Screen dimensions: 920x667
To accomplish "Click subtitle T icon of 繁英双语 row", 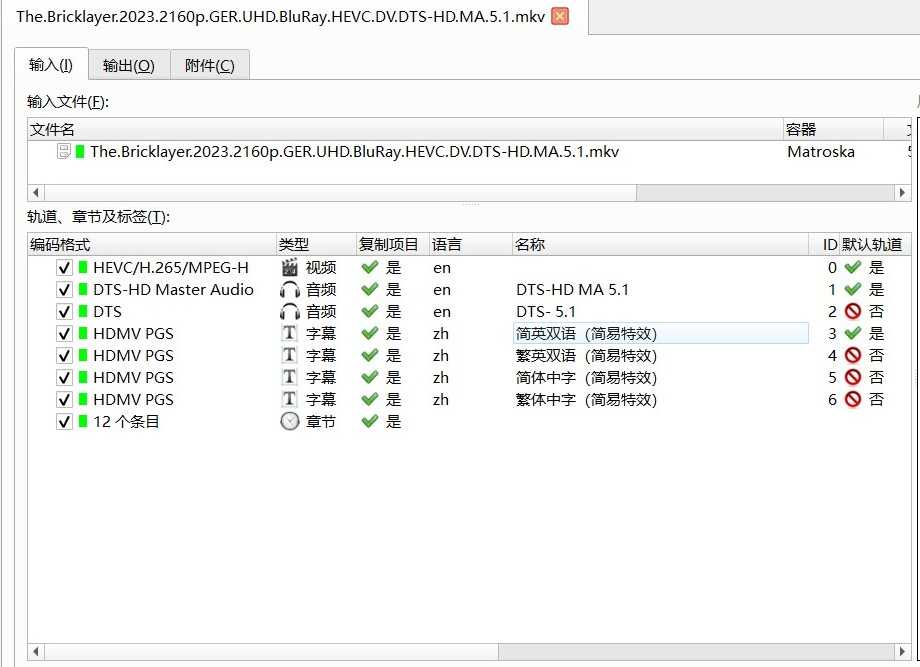I will tap(289, 355).
